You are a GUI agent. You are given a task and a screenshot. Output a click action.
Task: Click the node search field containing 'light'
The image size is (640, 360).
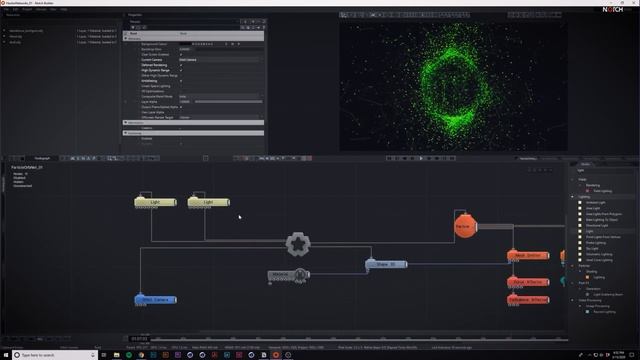point(604,170)
